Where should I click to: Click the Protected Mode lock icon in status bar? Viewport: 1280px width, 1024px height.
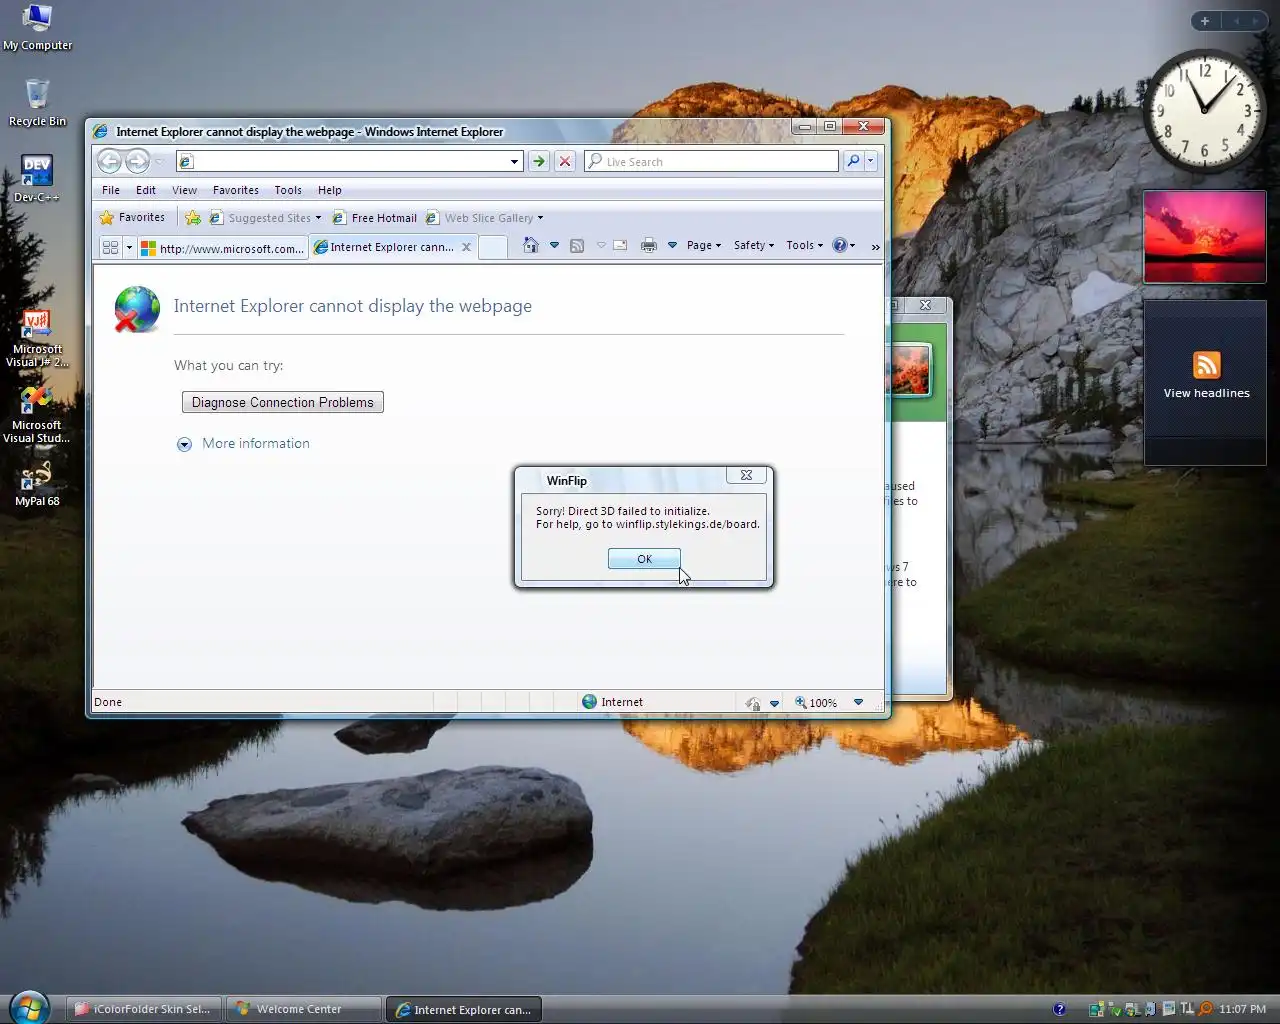[x=752, y=703]
